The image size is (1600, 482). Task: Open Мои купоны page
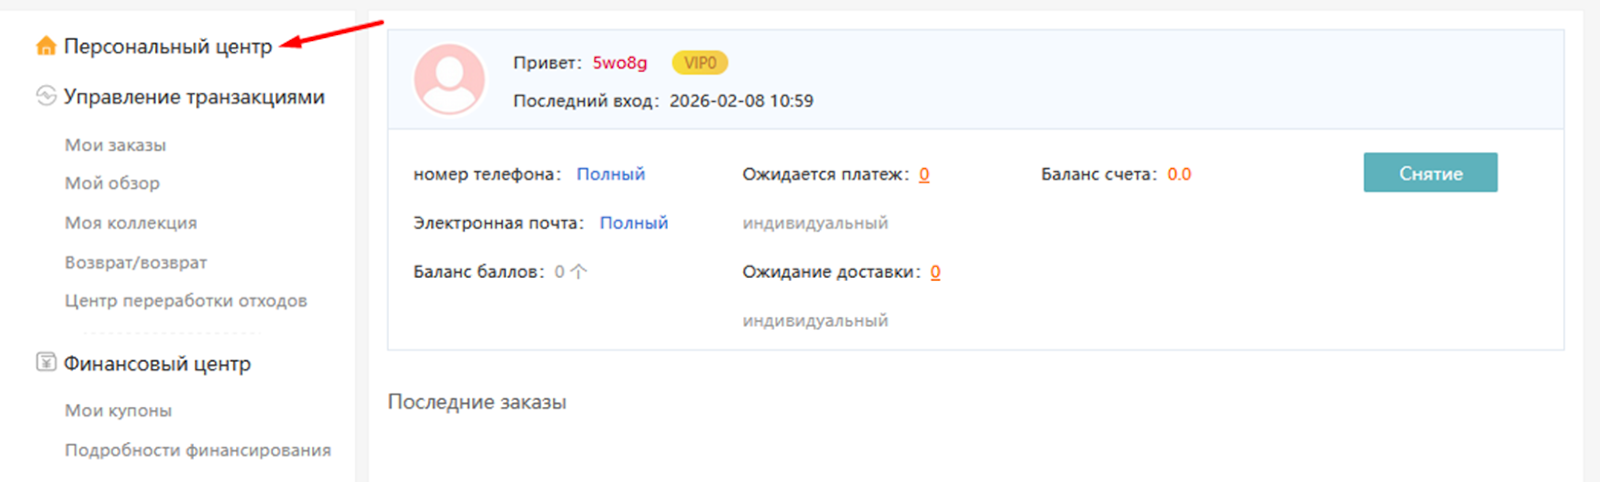pyautogui.click(x=118, y=410)
